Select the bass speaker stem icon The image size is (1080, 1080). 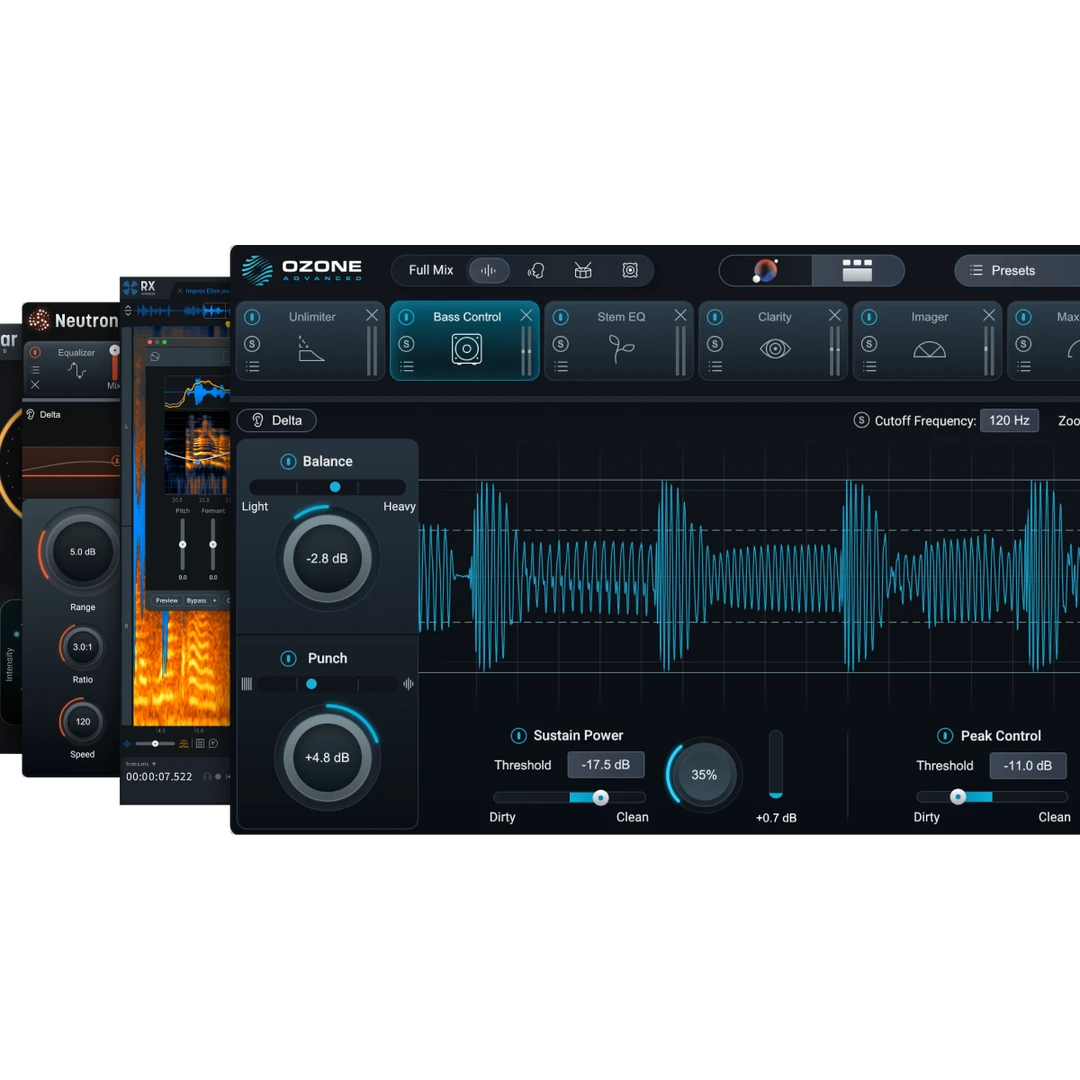tap(630, 270)
